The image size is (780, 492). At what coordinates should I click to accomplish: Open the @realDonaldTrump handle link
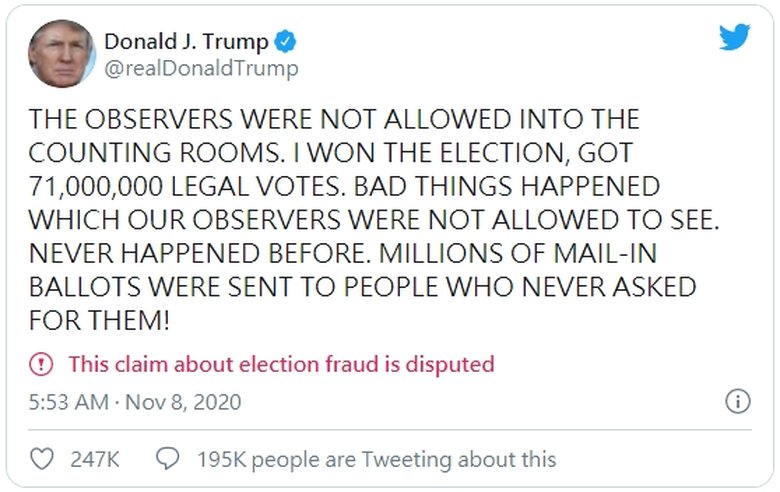click(x=201, y=68)
